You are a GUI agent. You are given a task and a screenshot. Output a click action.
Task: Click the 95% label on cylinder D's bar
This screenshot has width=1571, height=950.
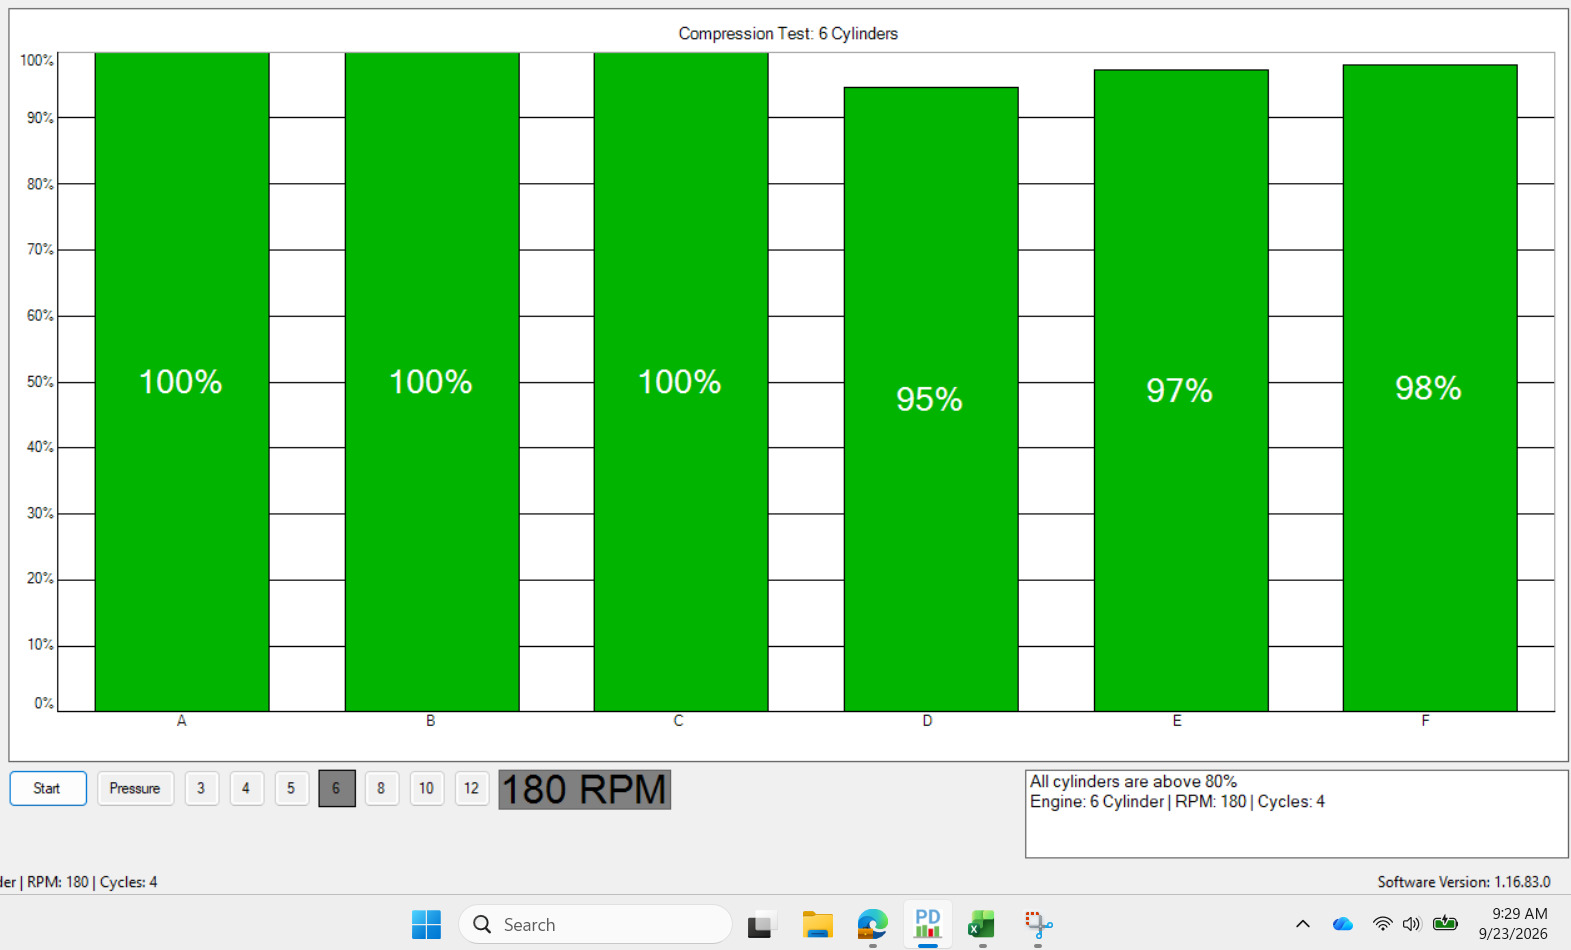(x=929, y=399)
